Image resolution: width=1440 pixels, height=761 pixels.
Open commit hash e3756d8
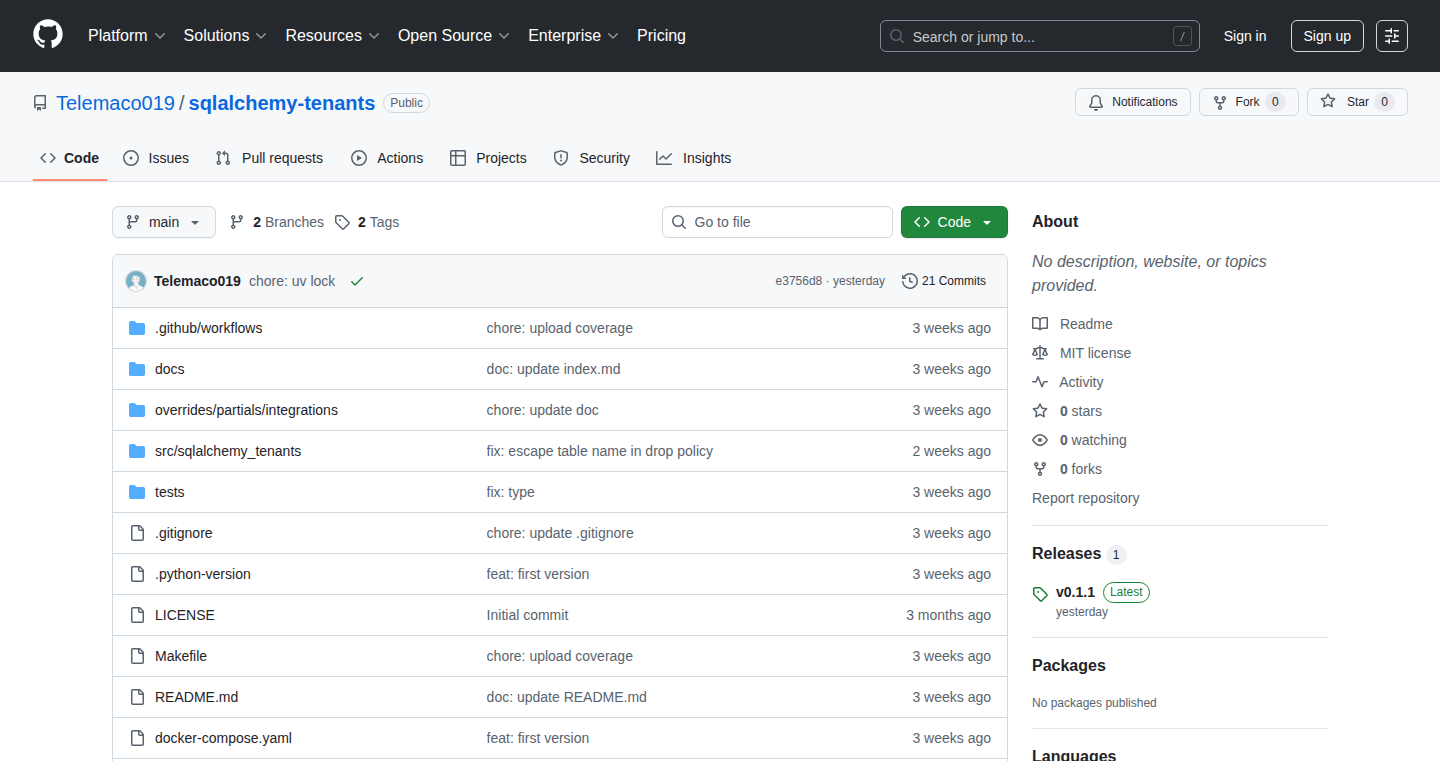tap(798, 281)
